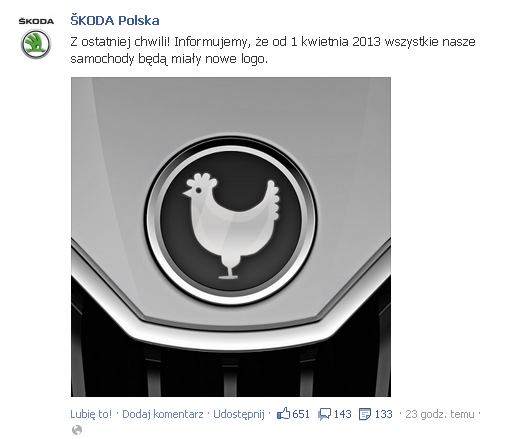Click the chicken emblem in the photo
This screenshot has height=439, width=511.
[x=231, y=221]
